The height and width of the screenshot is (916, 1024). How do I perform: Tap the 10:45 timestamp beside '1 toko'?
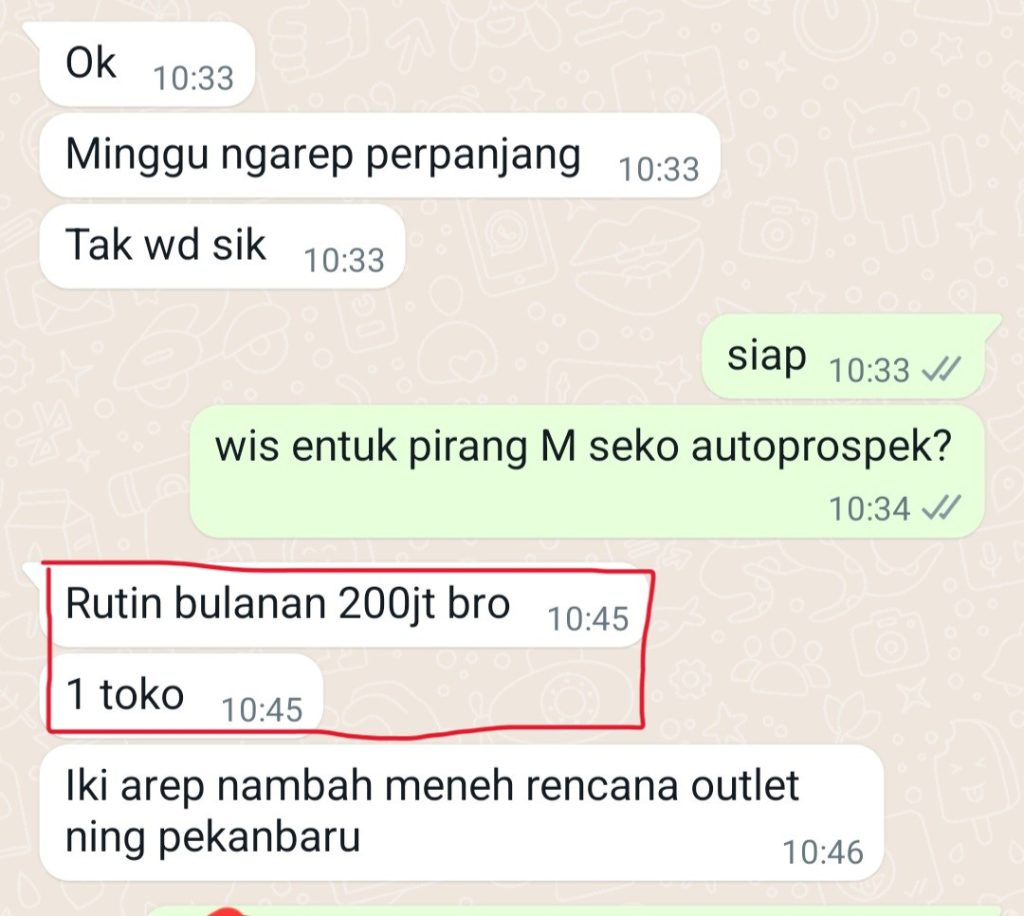click(x=262, y=710)
